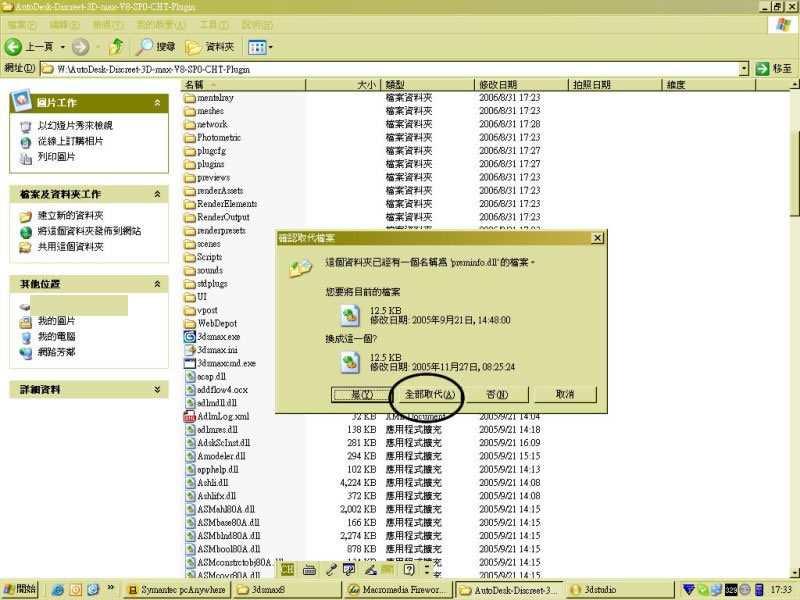Select the network folder icon

click(190, 124)
